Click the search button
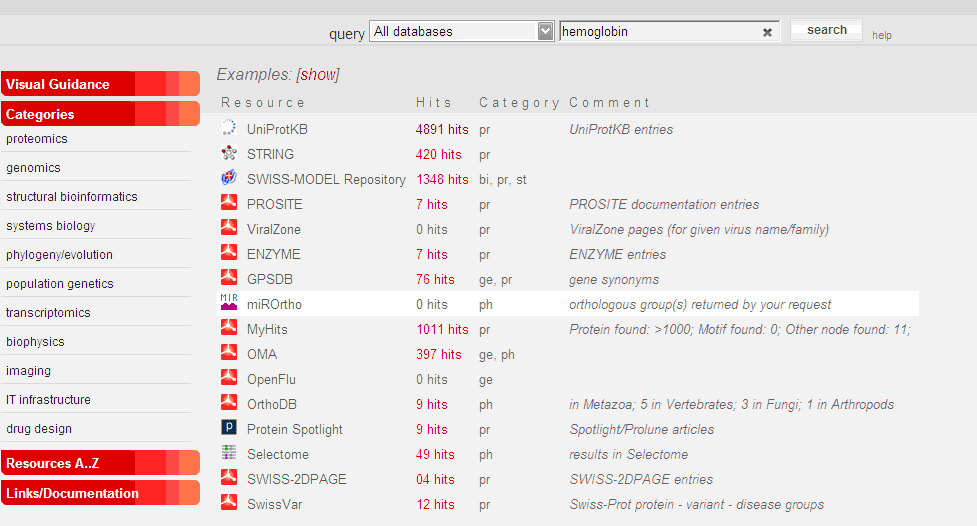 826,30
